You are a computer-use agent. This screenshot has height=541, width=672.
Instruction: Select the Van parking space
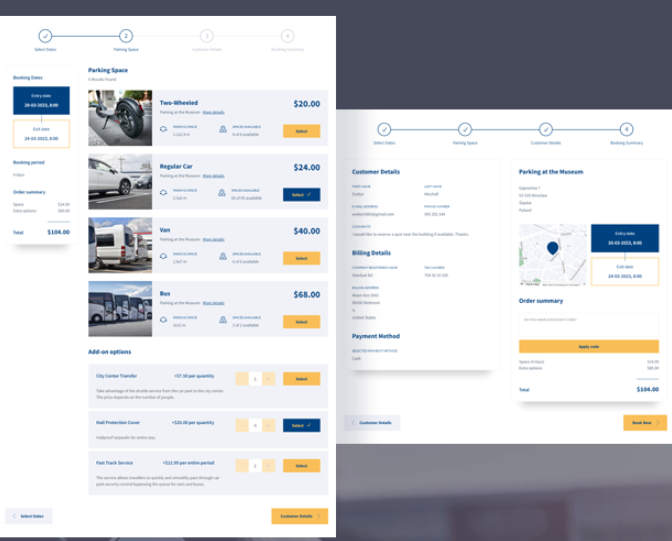click(x=301, y=258)
